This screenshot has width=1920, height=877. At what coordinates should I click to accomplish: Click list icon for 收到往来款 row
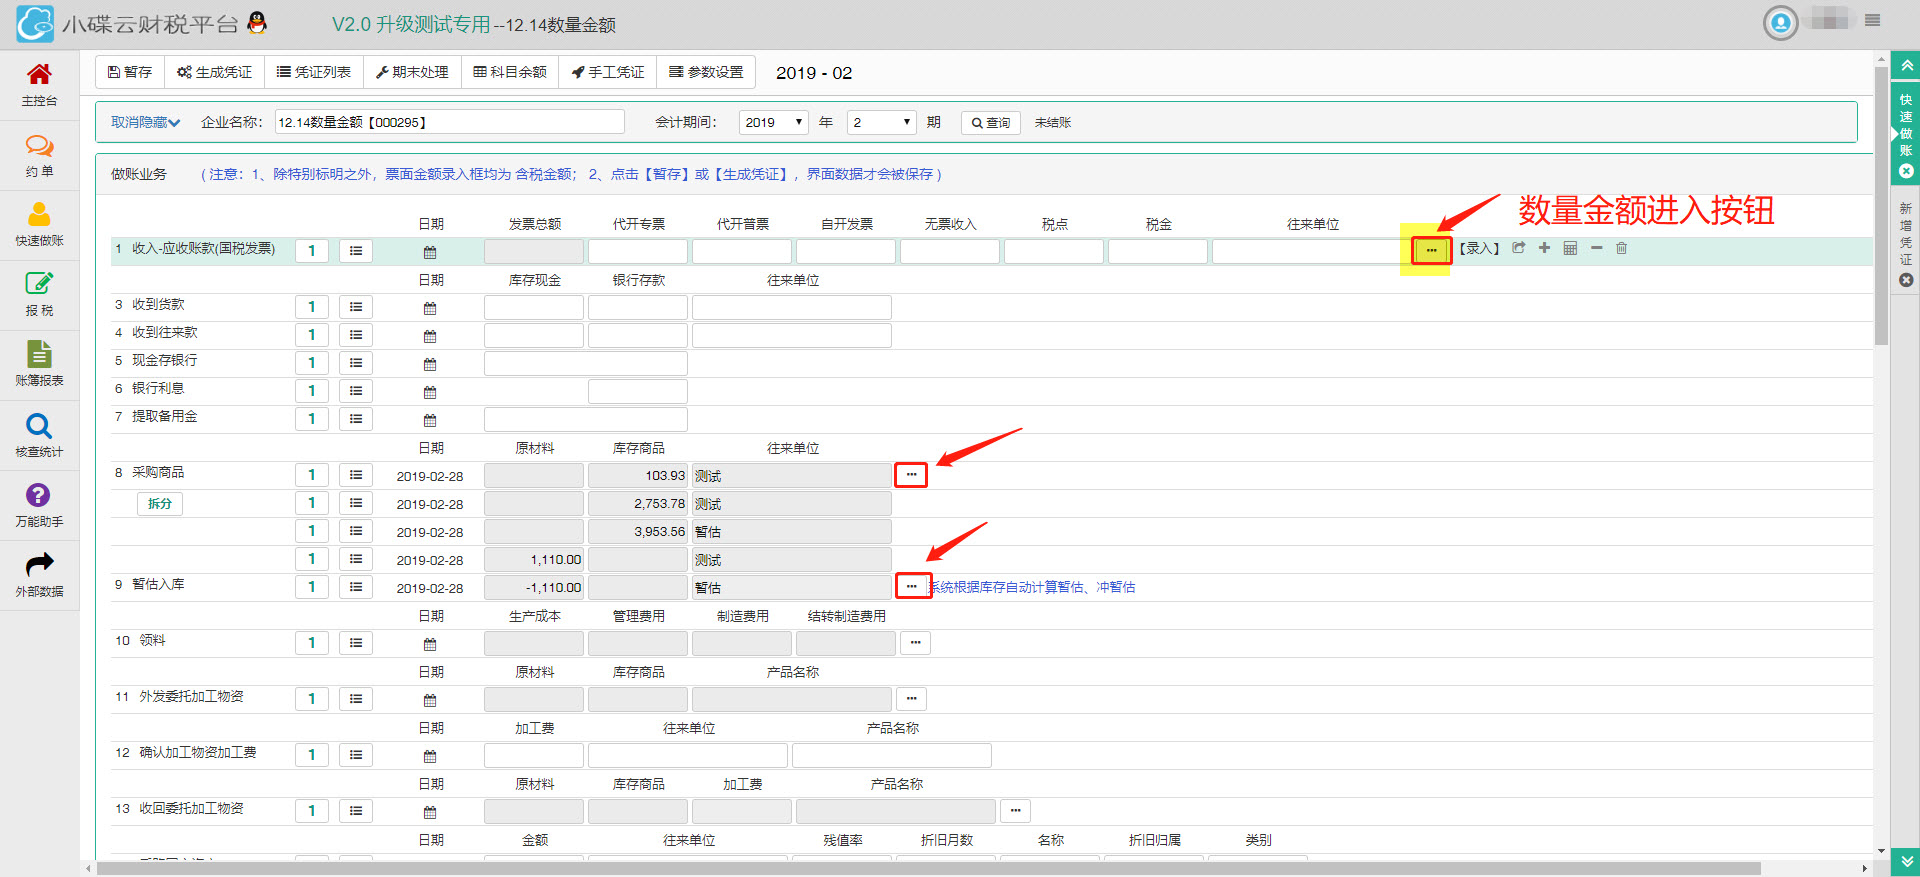(x=356, y=335)
